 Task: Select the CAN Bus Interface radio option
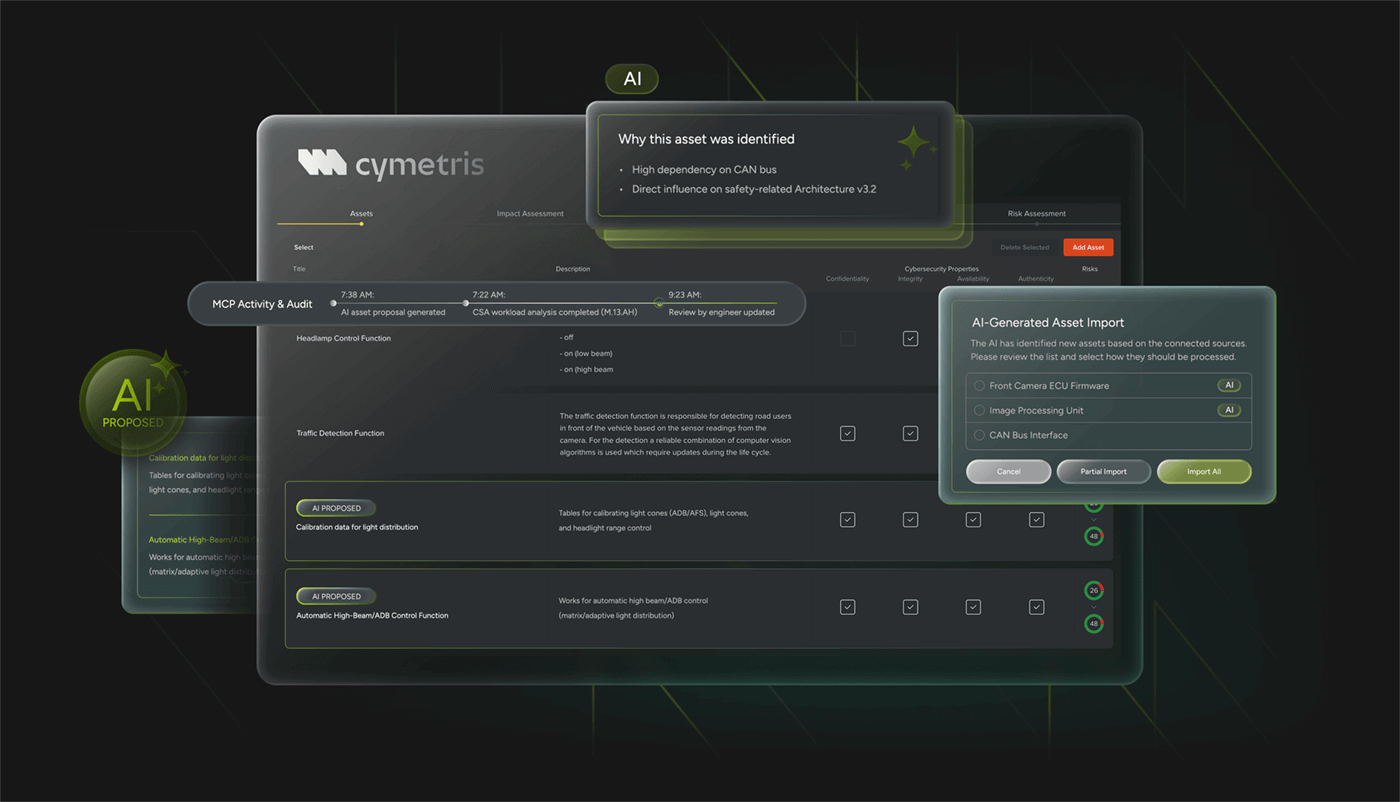point(979,435)
